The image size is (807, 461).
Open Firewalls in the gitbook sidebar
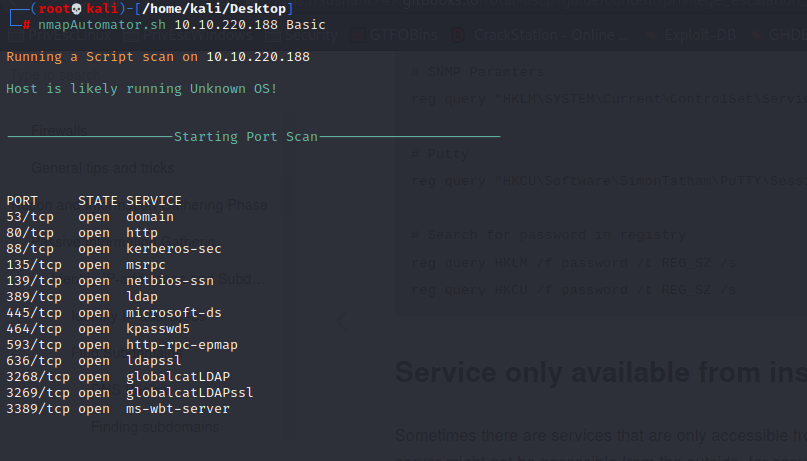[x=59, y=131]
